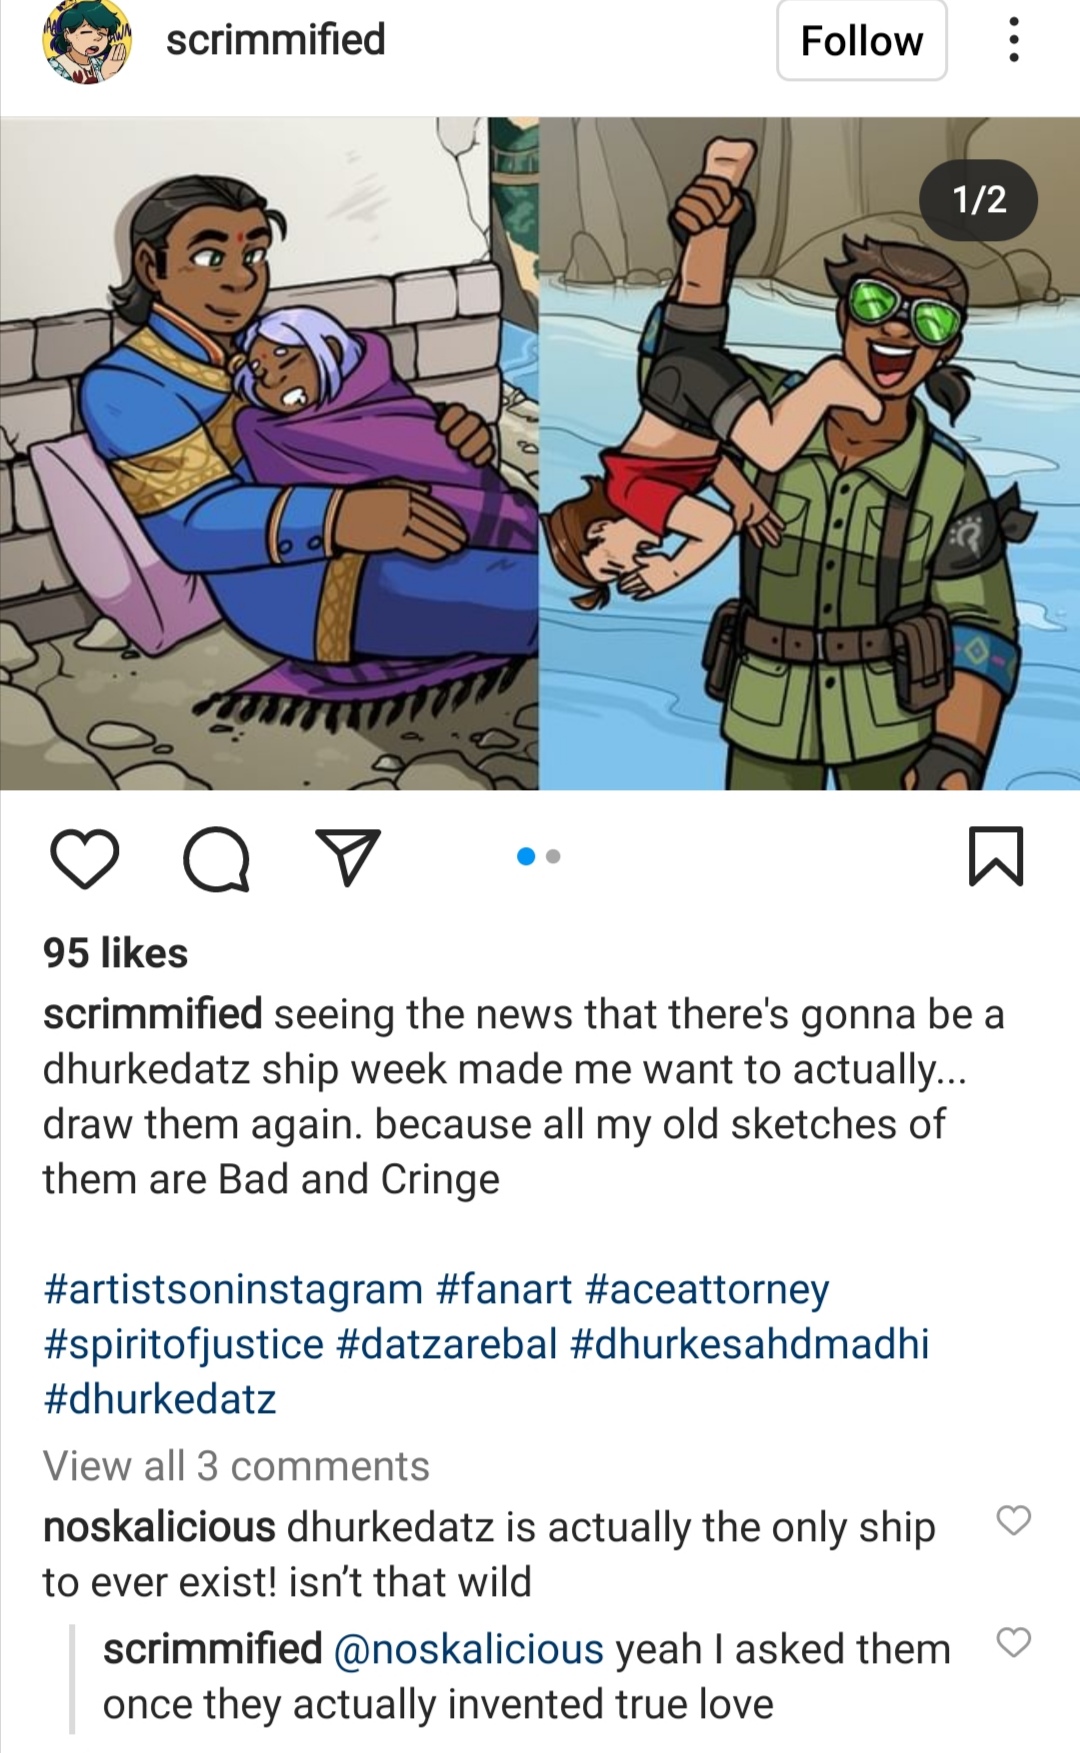
Task: Open the post artwork image
Action: pyautogui.click(x=540, y=453)
